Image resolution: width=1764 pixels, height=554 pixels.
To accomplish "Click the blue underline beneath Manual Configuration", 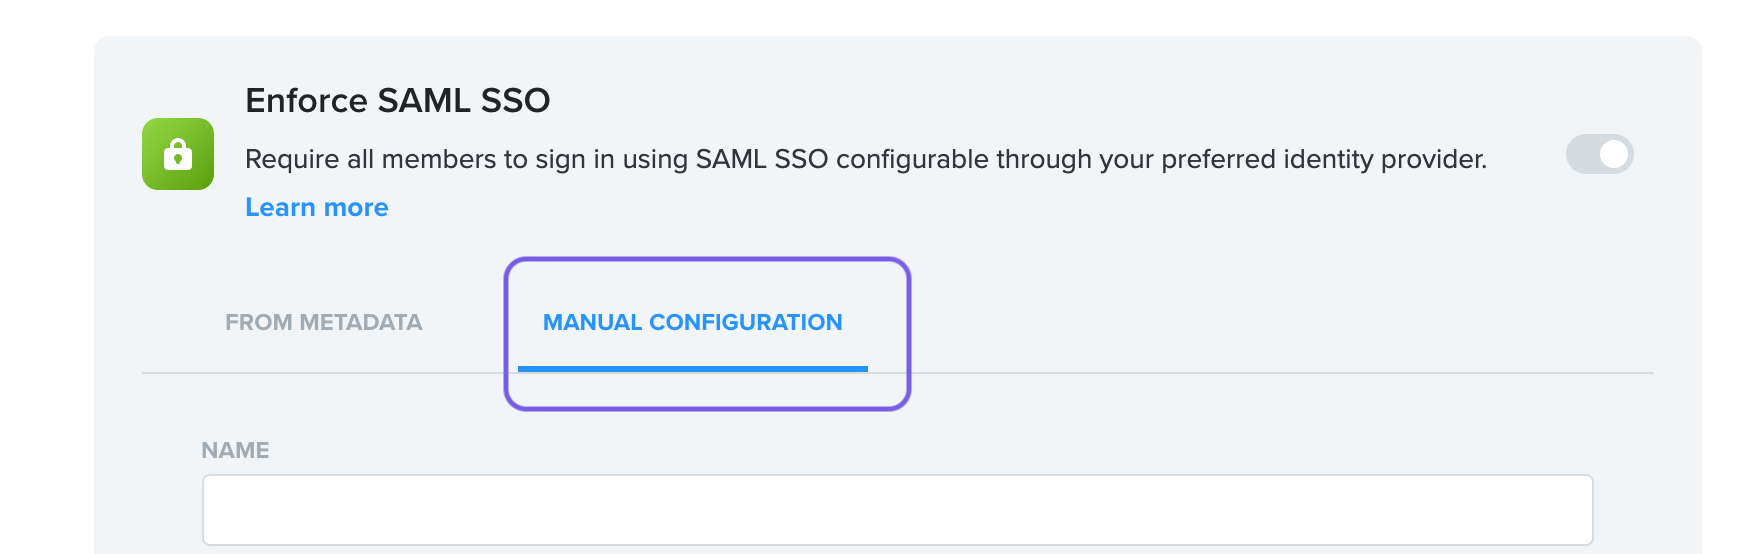I will 692,369.
